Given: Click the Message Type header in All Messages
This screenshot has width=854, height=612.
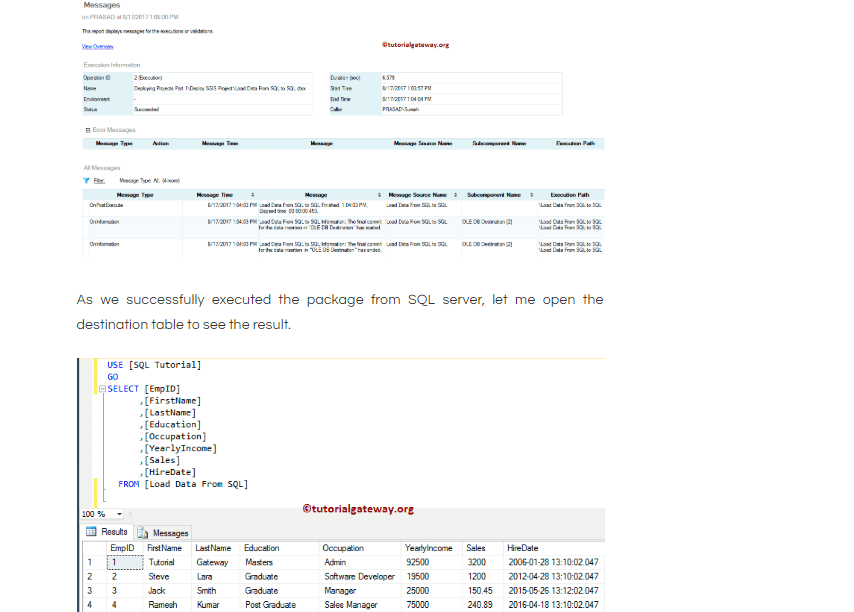Looking at the screenshot, I should click(135, 195).
